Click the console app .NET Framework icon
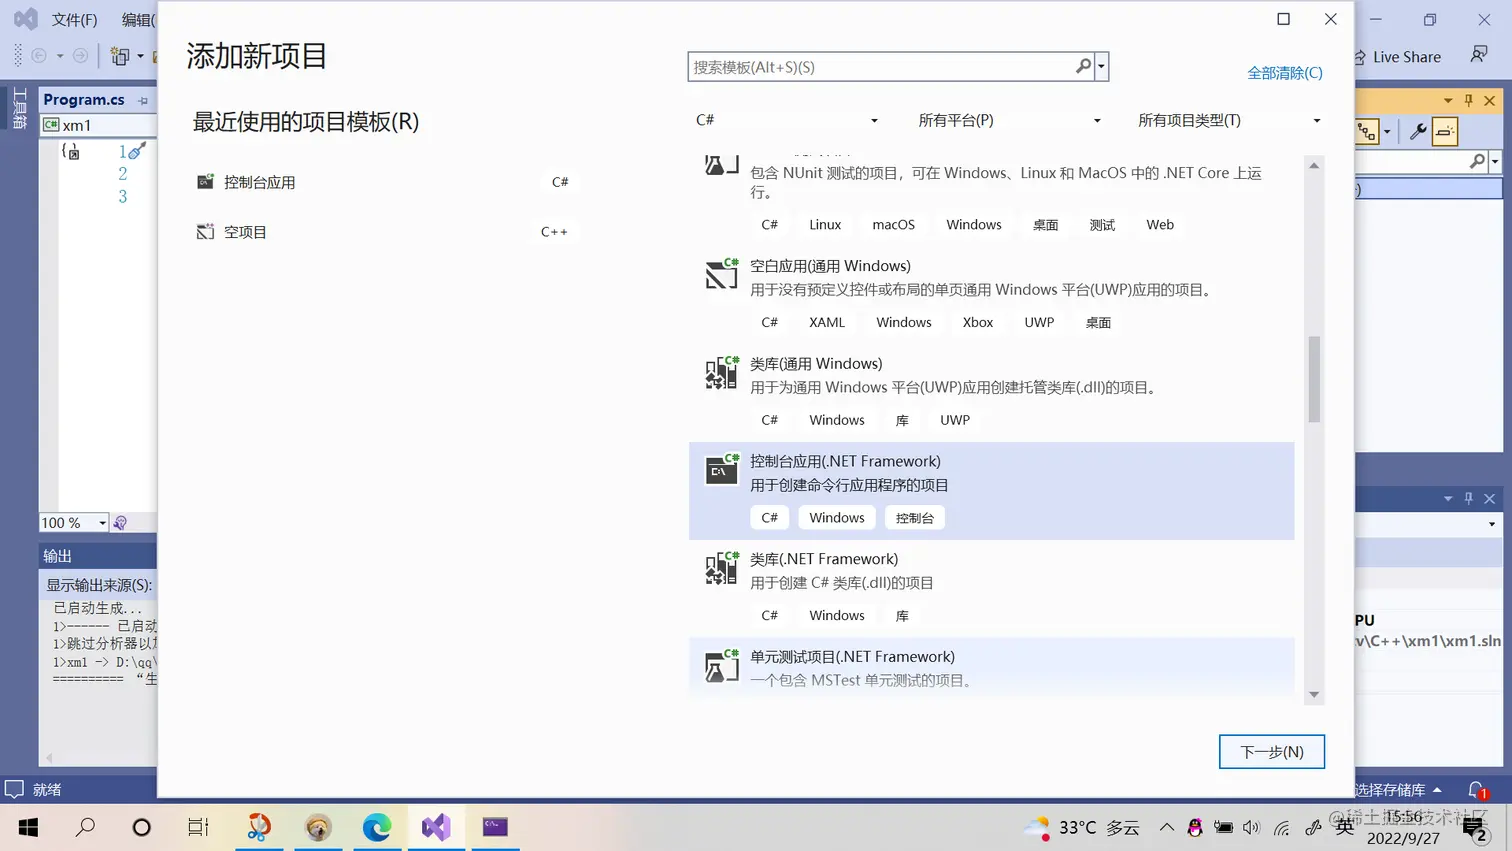The width and height of the screenshot is (1512, 851). coord(721,470)
